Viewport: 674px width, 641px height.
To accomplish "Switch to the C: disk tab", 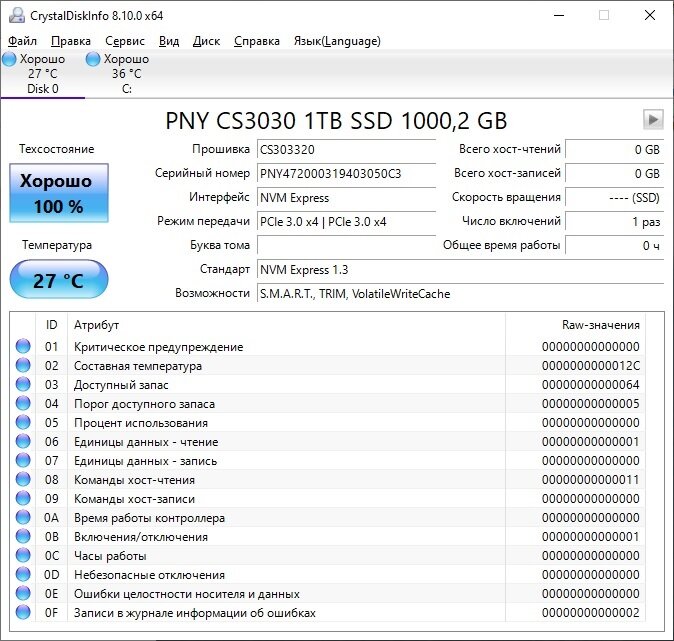I will click(x=126, y=74).
